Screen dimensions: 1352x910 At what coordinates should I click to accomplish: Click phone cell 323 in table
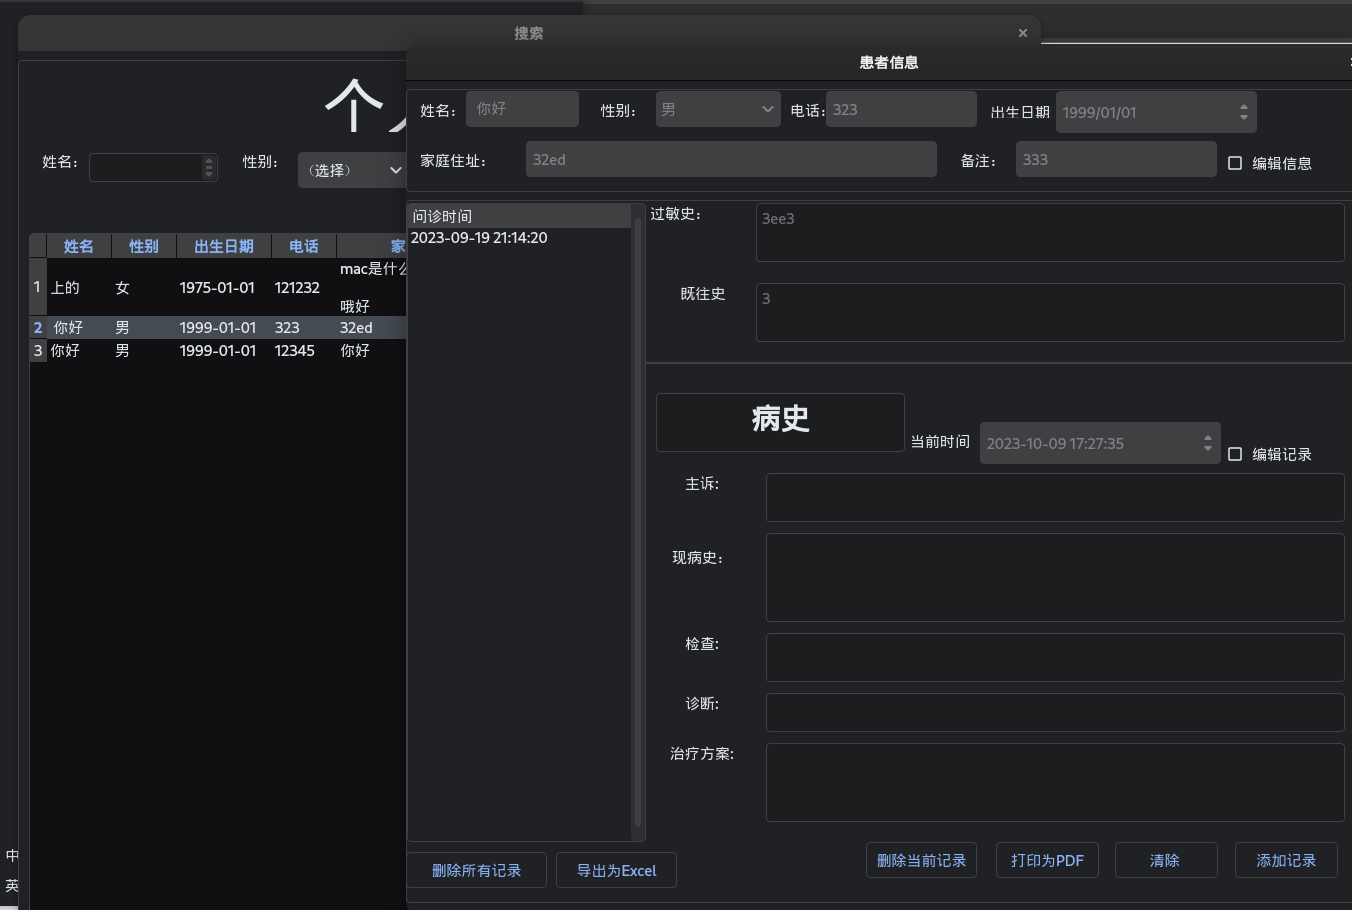click(x=304, y=328)
